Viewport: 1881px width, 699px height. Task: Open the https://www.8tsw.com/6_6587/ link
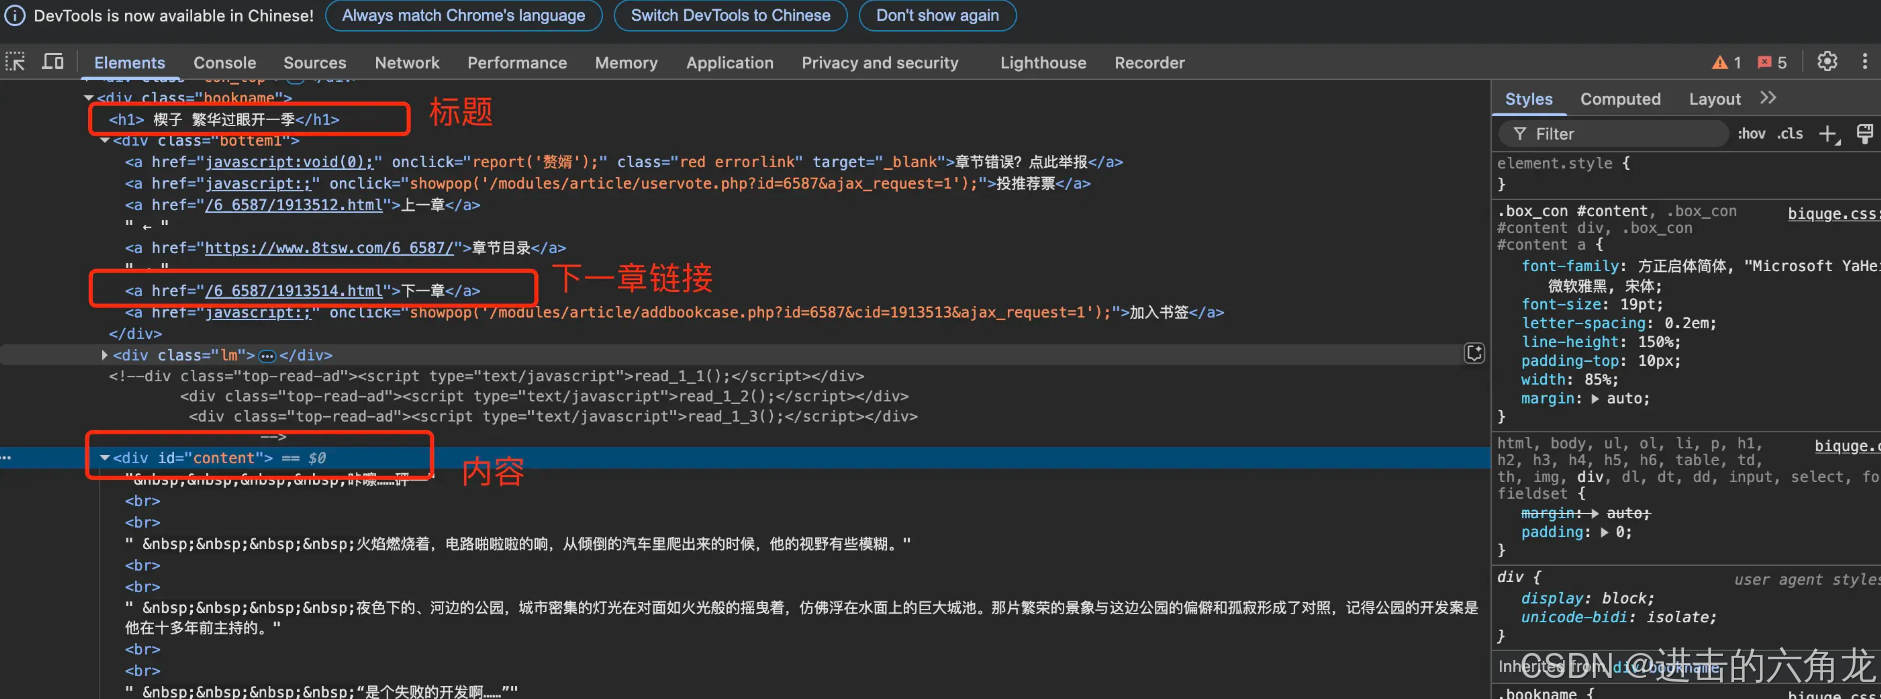329,248
